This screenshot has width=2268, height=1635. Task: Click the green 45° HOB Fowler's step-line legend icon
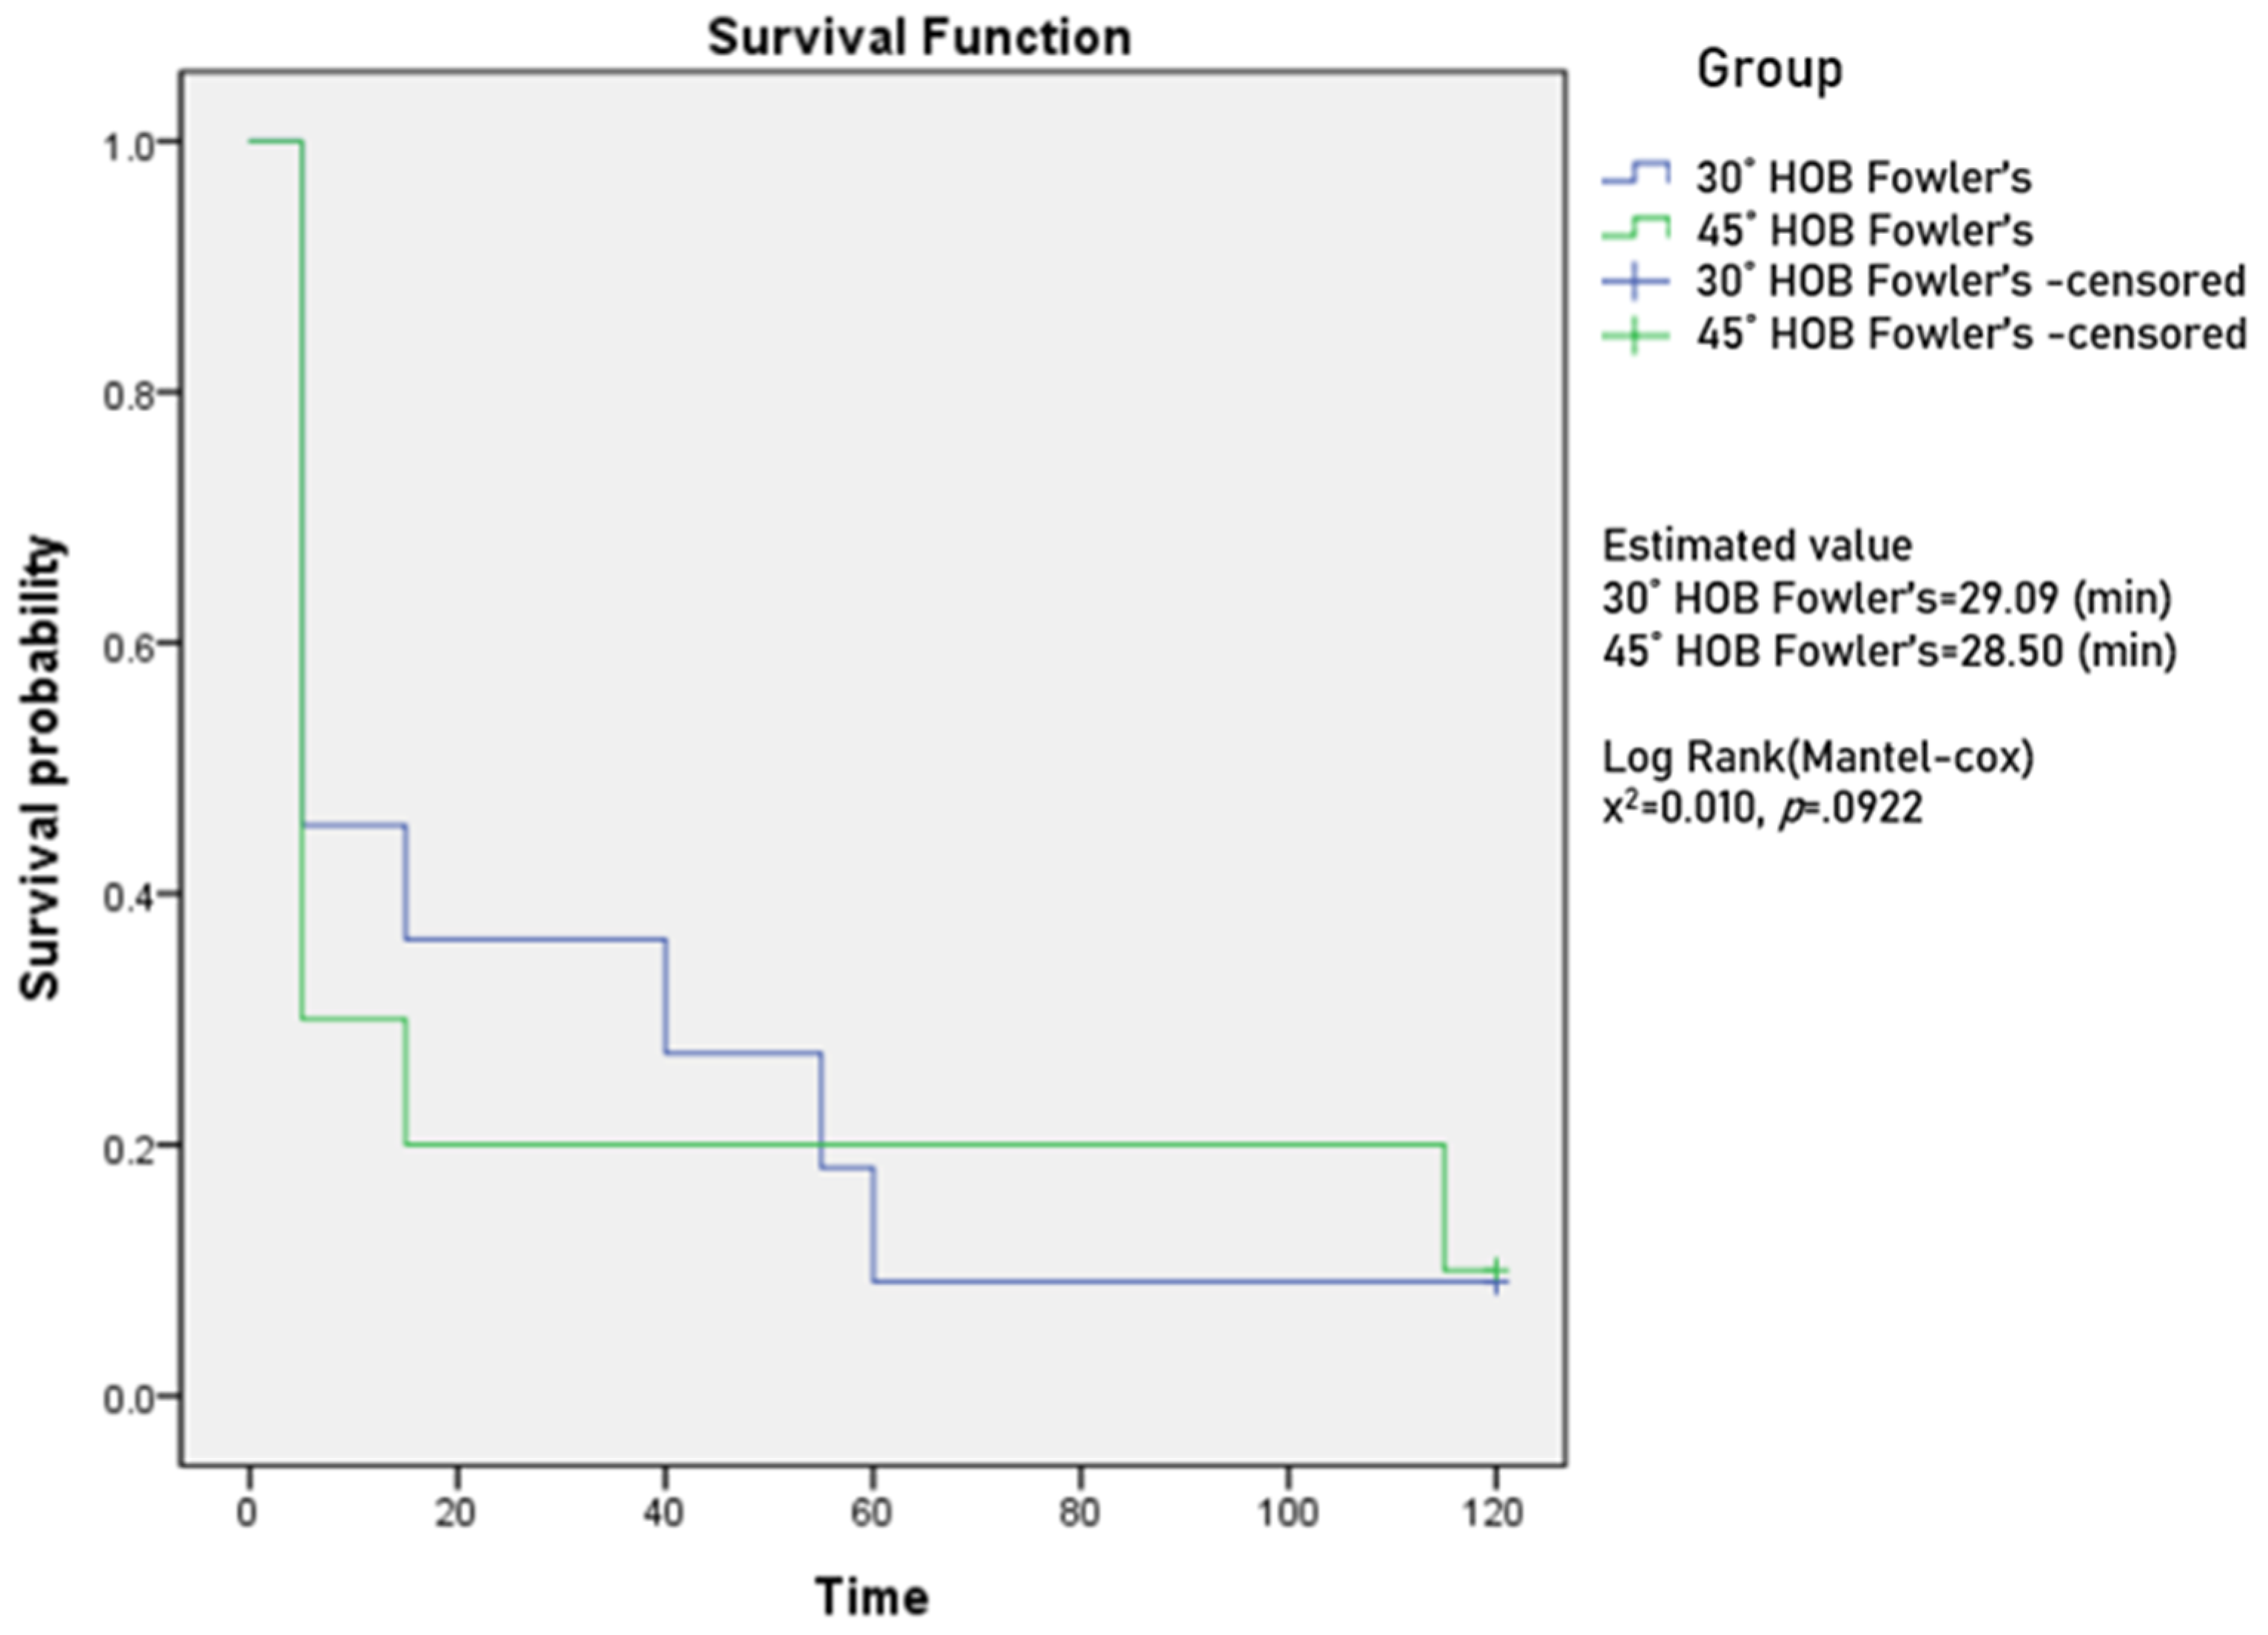pos(1635,228)
